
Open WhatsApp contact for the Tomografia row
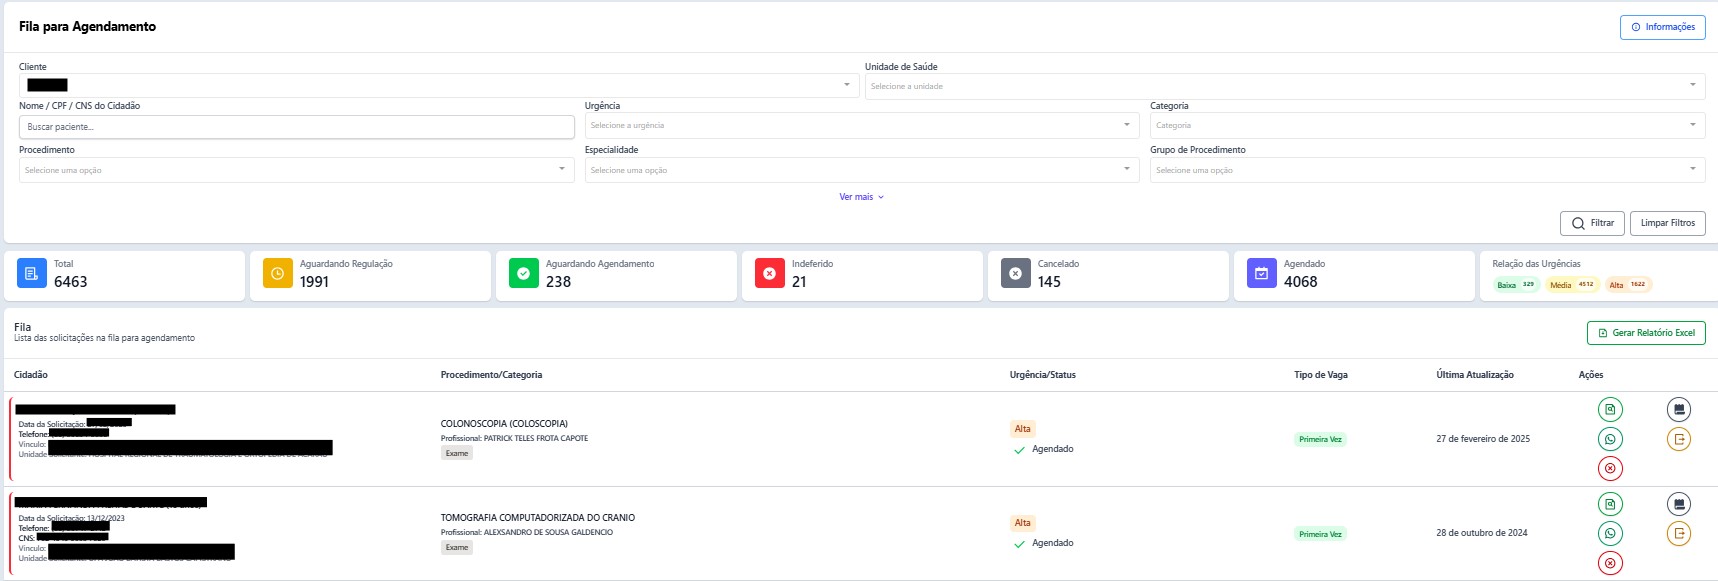[x=1610, y=533]
